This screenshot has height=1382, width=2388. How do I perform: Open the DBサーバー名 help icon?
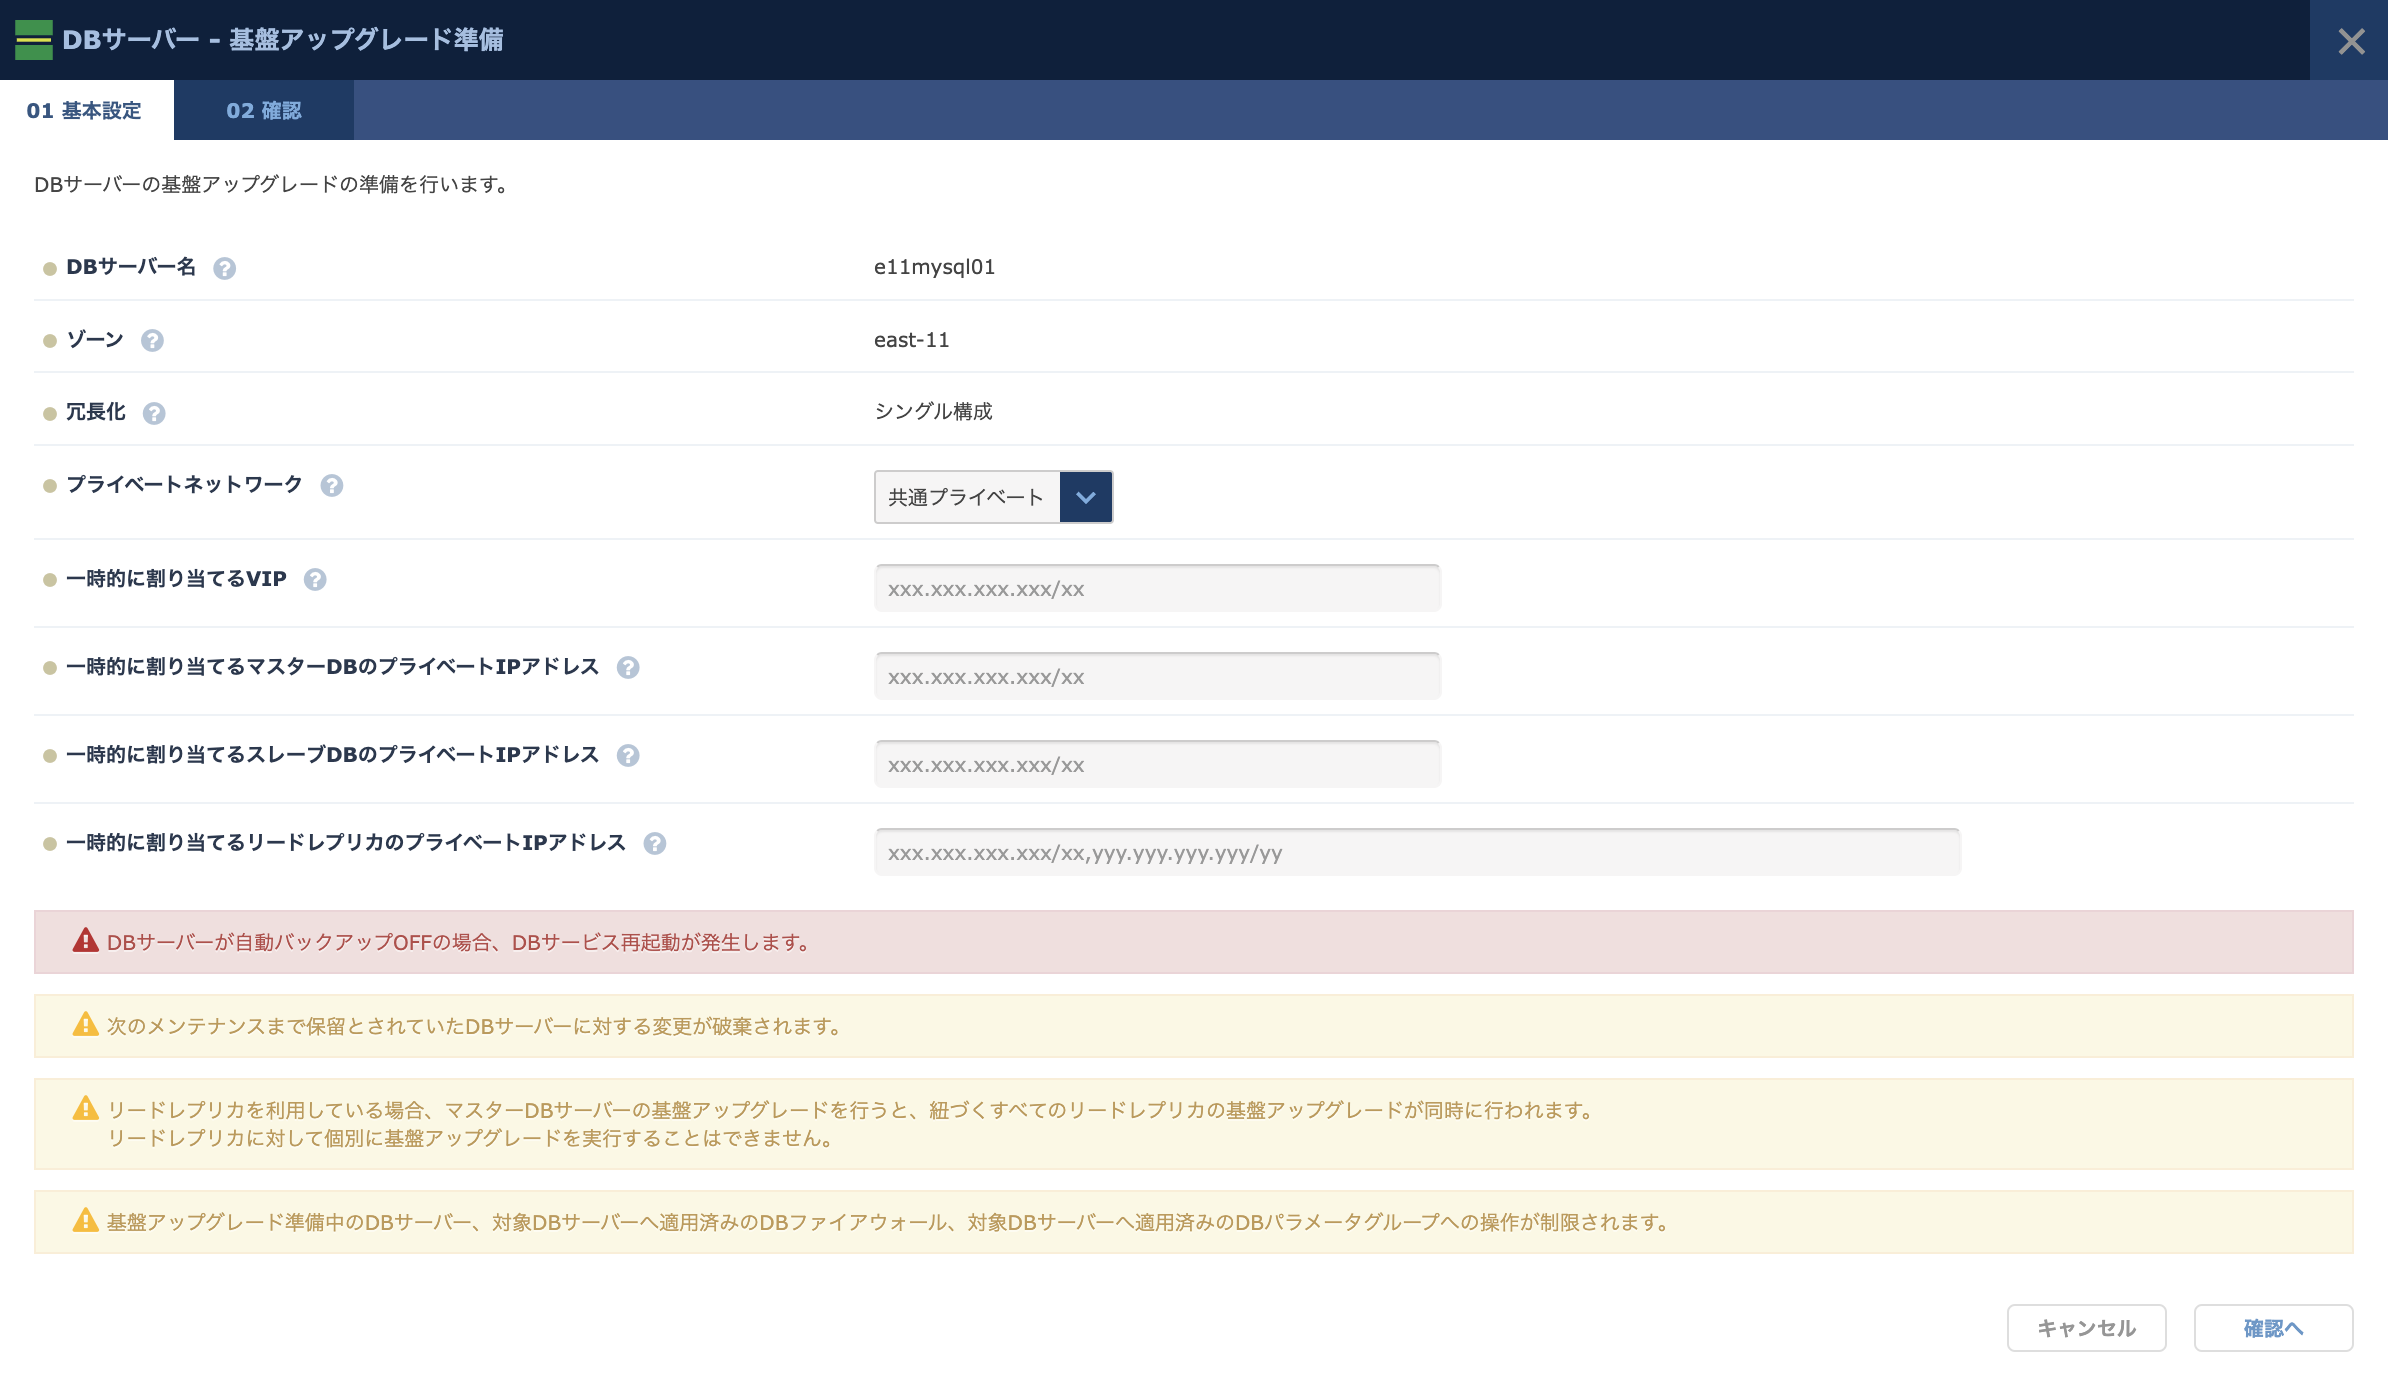(226, 267)
